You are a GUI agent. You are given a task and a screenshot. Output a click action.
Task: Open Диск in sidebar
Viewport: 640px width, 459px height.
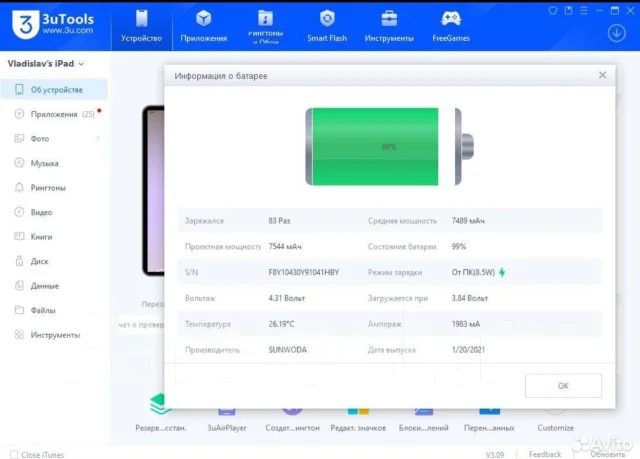click(54, 261)
